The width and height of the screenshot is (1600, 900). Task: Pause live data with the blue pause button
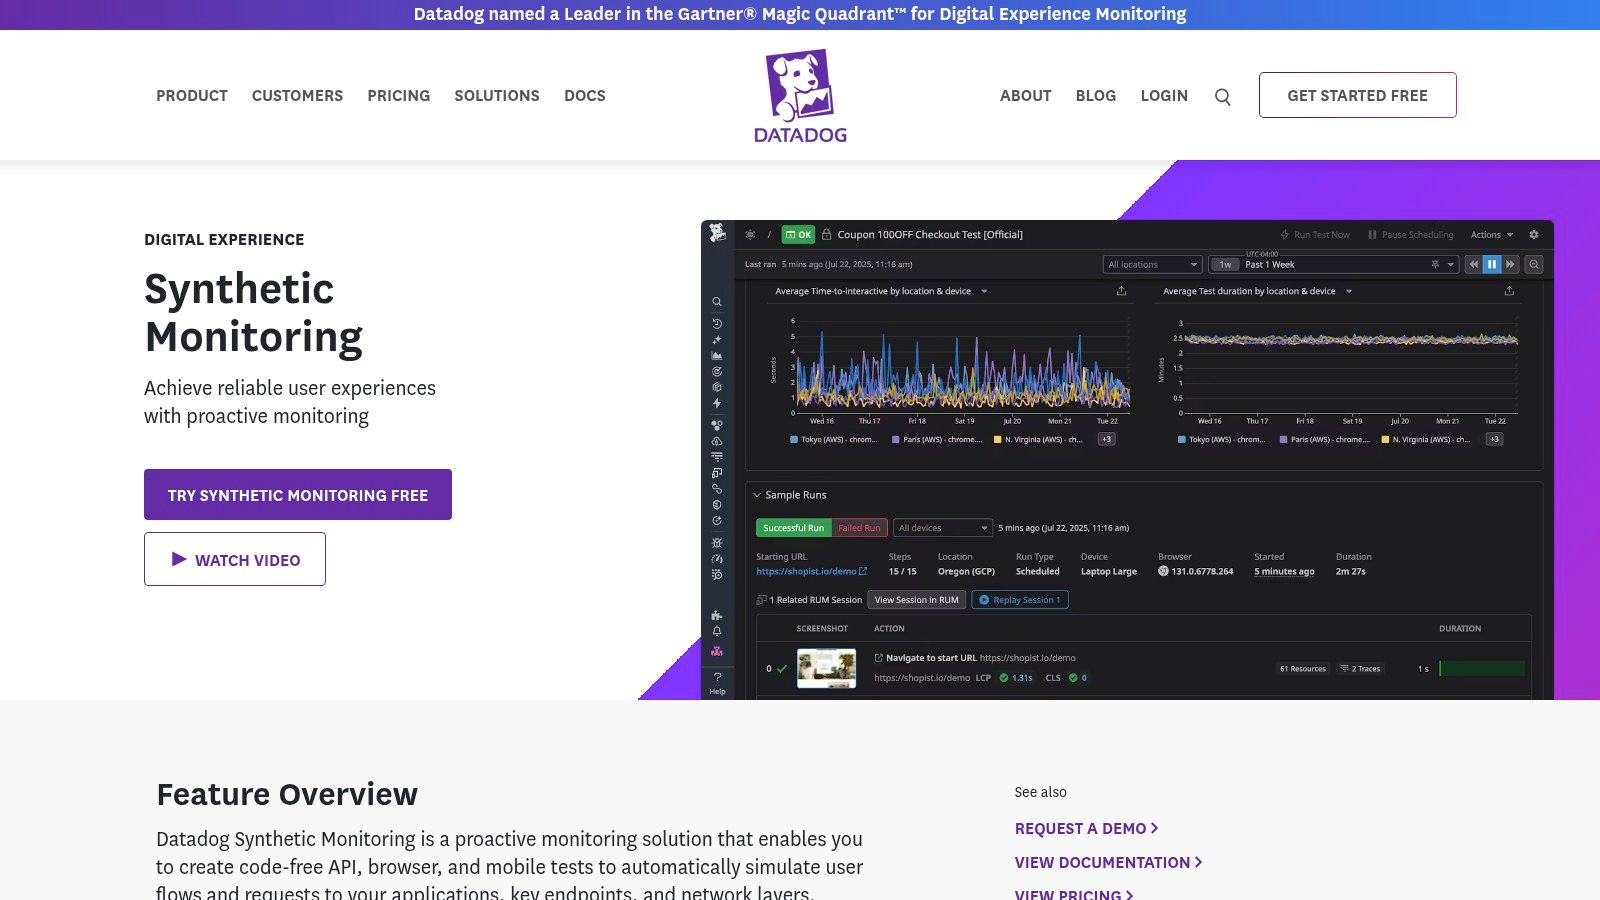(1492, 264)
